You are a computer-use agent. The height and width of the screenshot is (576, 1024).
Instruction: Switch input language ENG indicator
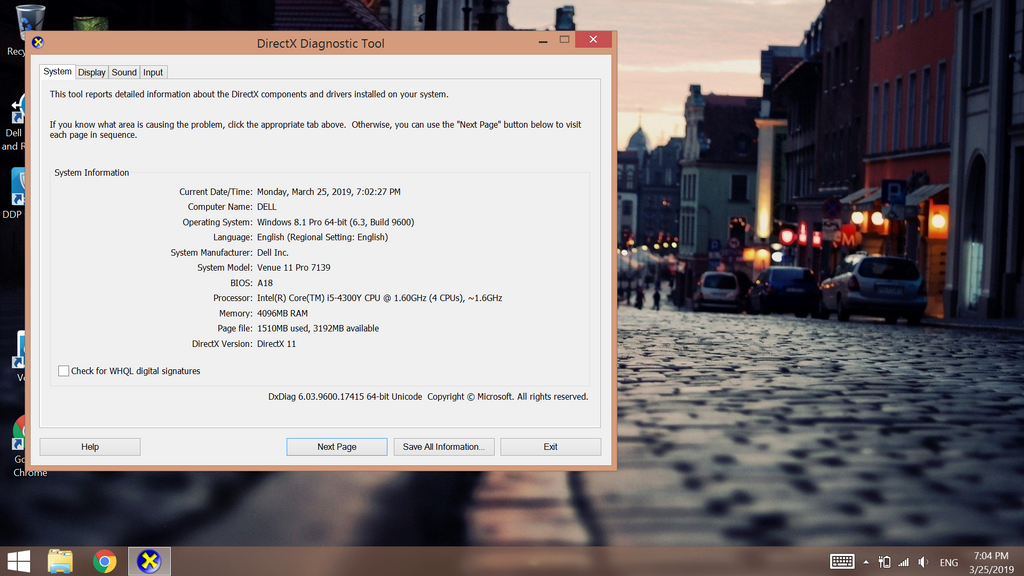coord(949,562)
